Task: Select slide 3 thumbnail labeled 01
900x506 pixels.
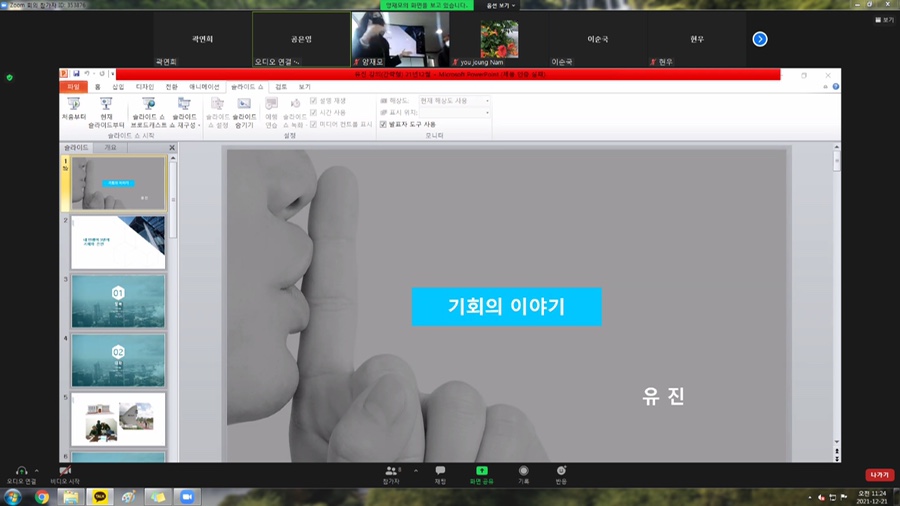Action: (x=118, y=301)
